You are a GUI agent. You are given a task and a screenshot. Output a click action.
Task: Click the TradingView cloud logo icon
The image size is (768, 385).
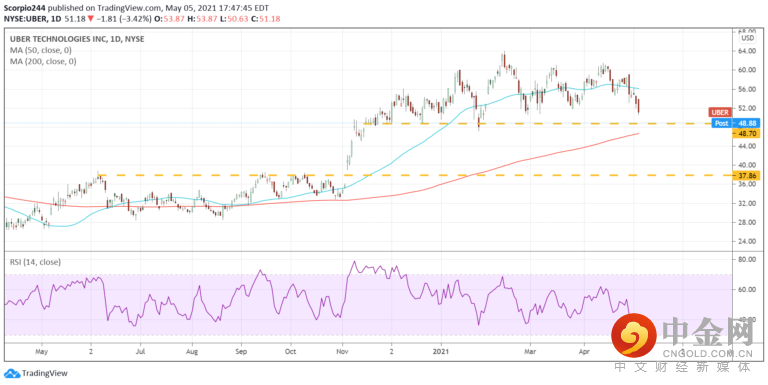click(12, 374)
